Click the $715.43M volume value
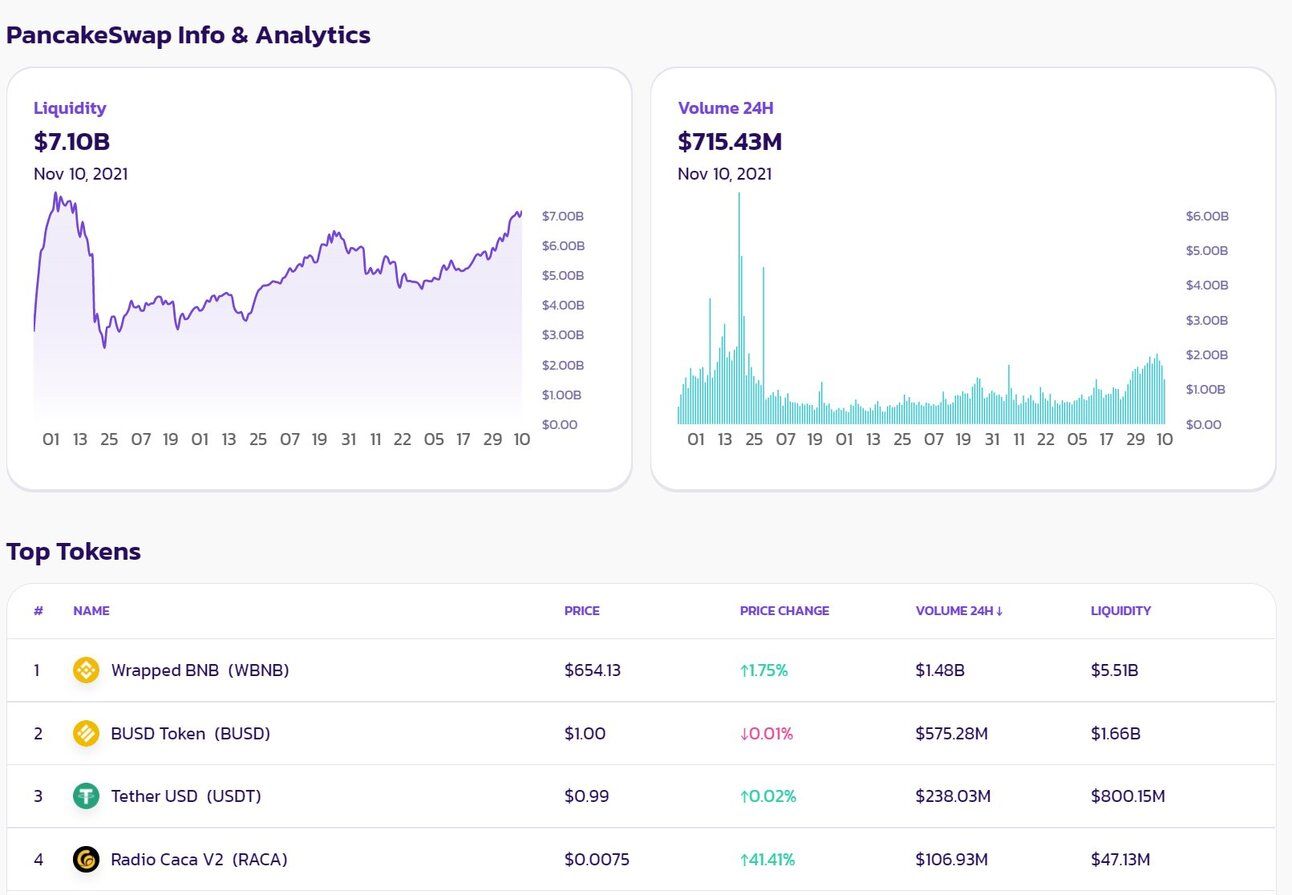The image size is (1292, 895). 730,142
